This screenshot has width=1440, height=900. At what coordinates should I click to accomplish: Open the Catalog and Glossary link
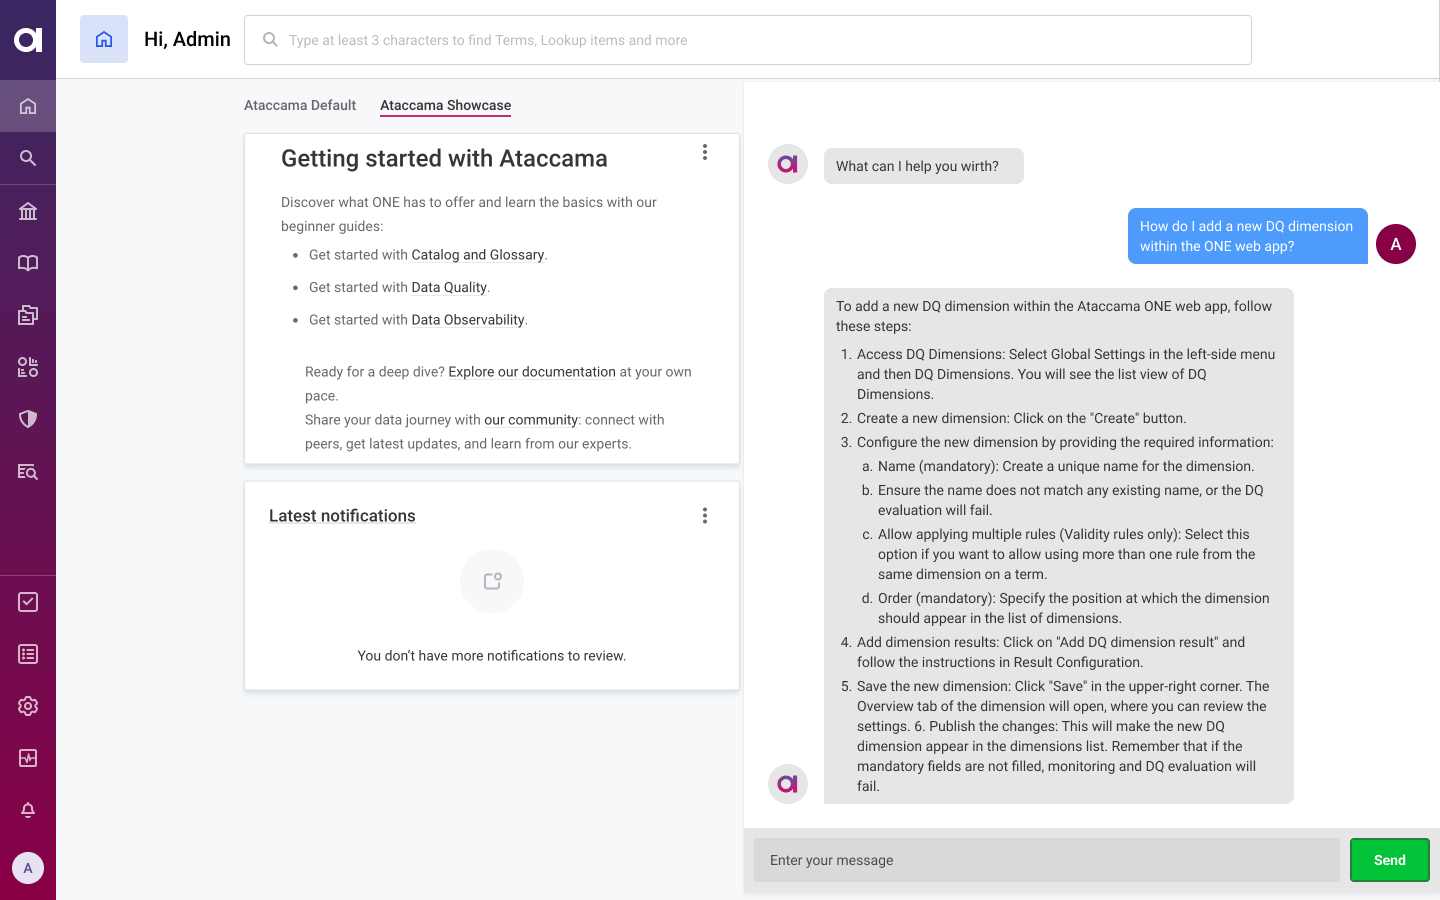(x=477, y=255)
